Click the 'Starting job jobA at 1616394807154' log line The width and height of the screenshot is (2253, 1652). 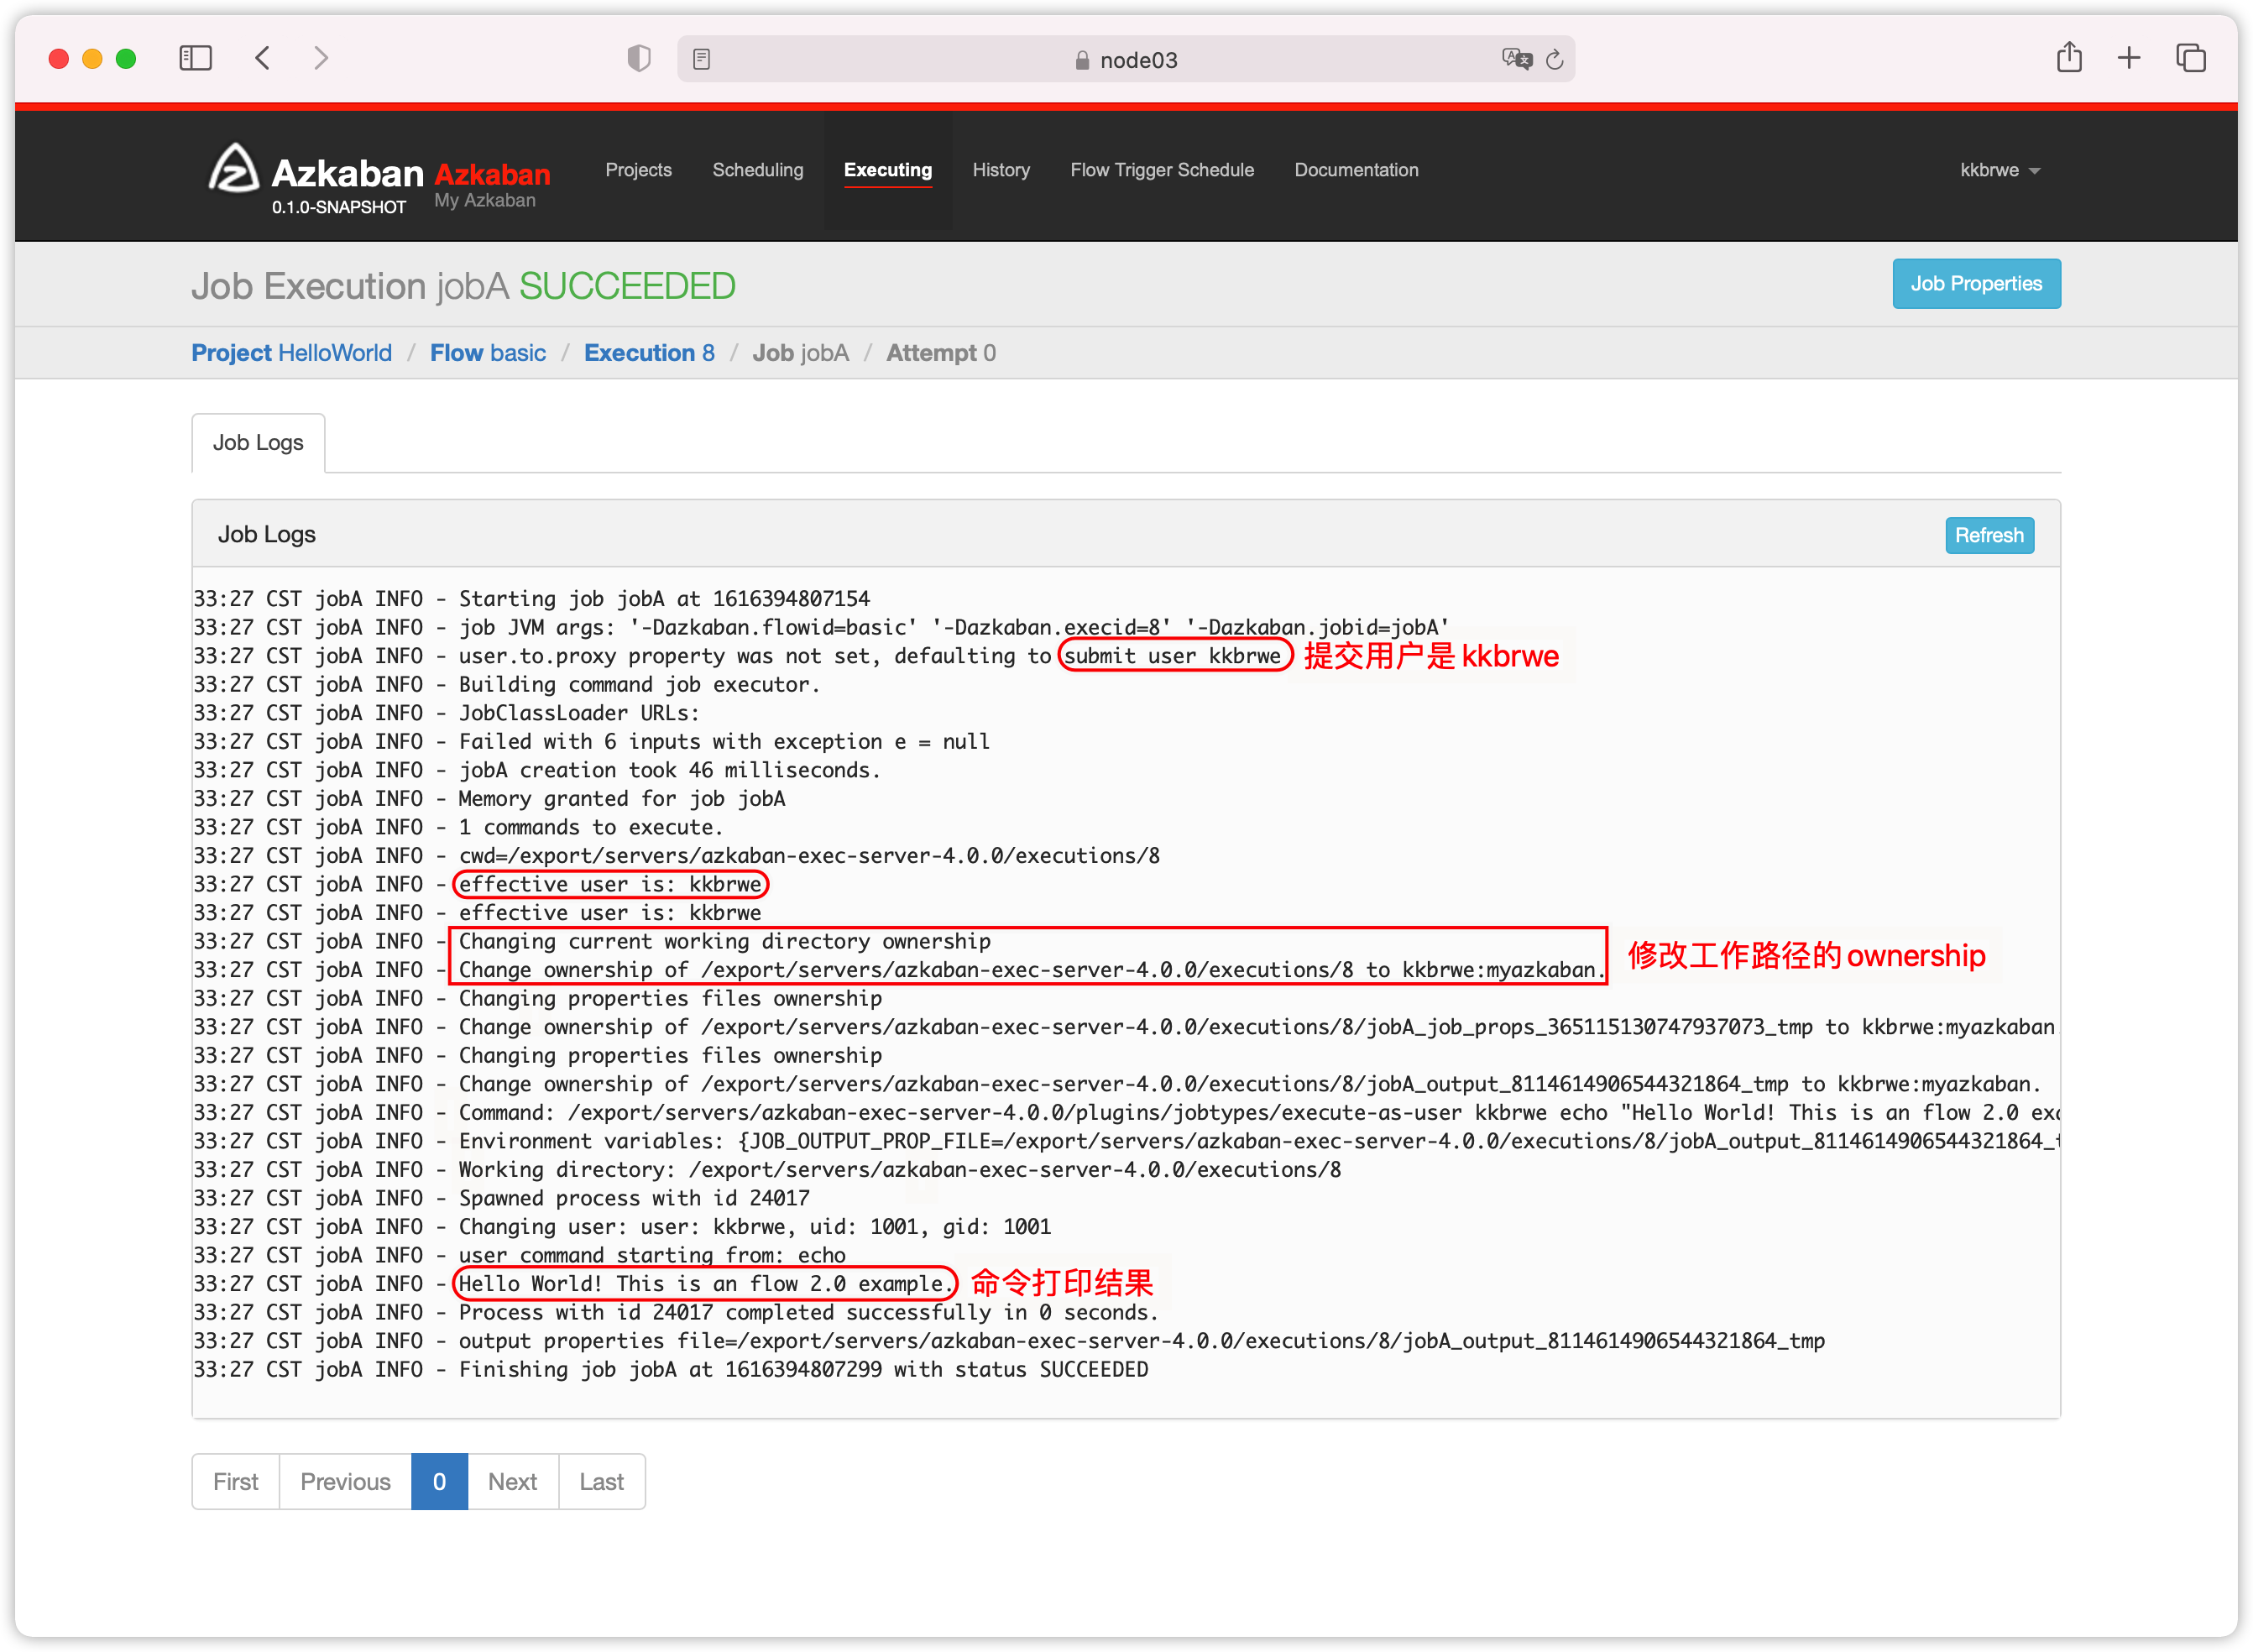click(x=664, y=599)
